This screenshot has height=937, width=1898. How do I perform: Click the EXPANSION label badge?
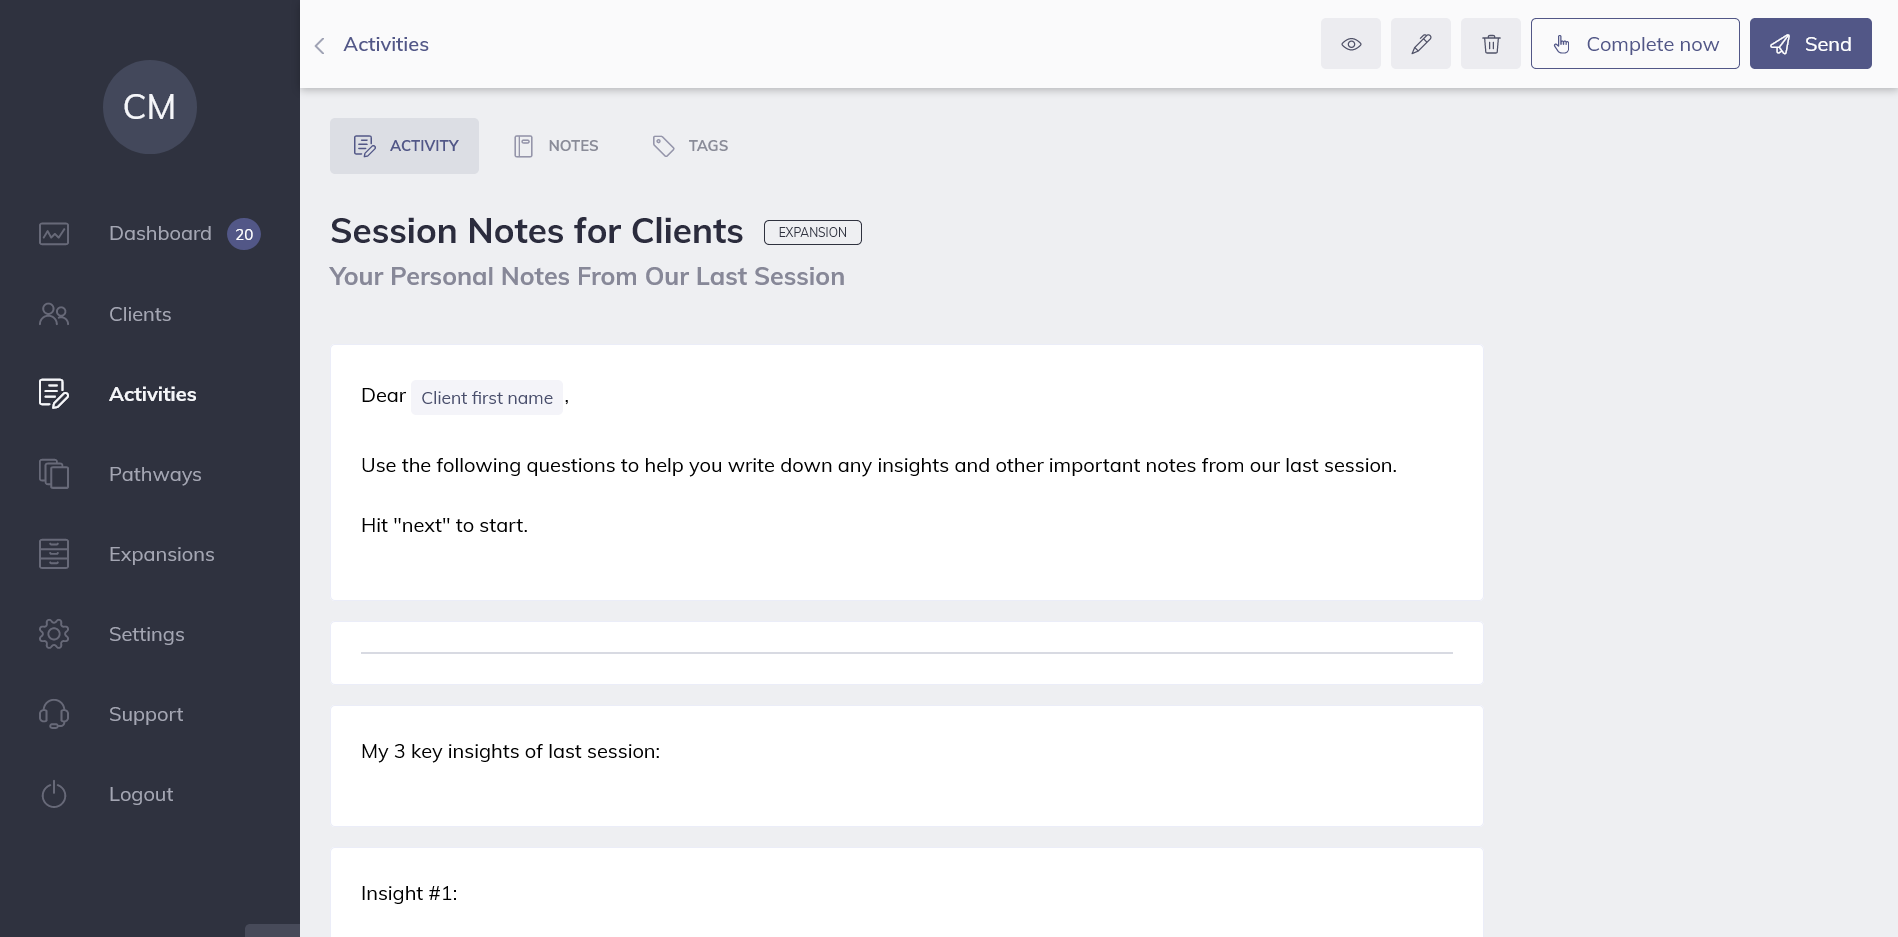click(812, 232)
